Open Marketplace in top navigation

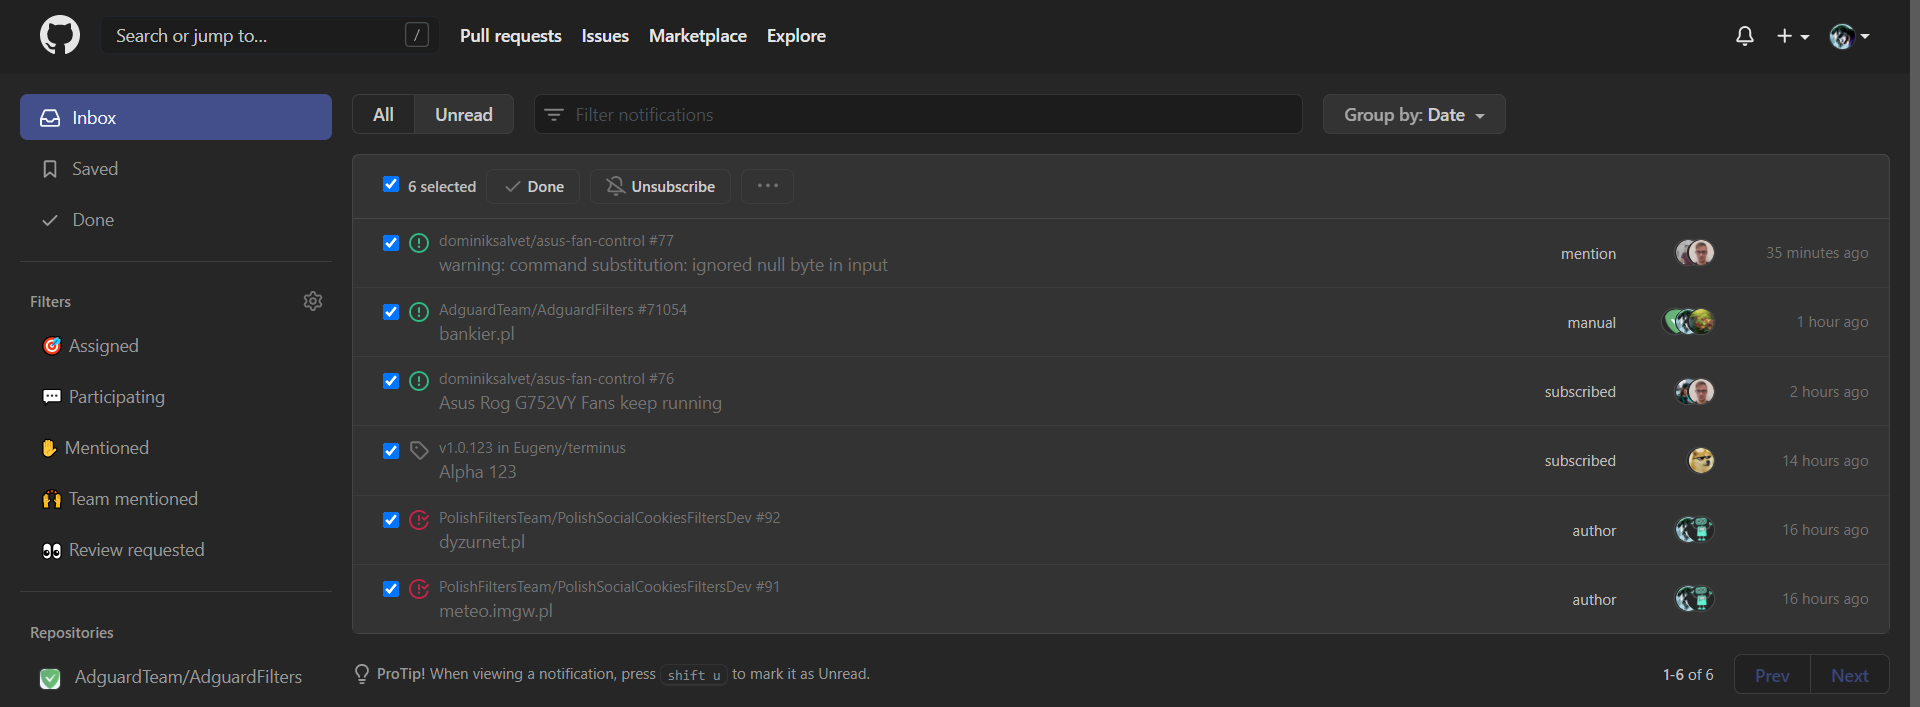click(698, 36)
